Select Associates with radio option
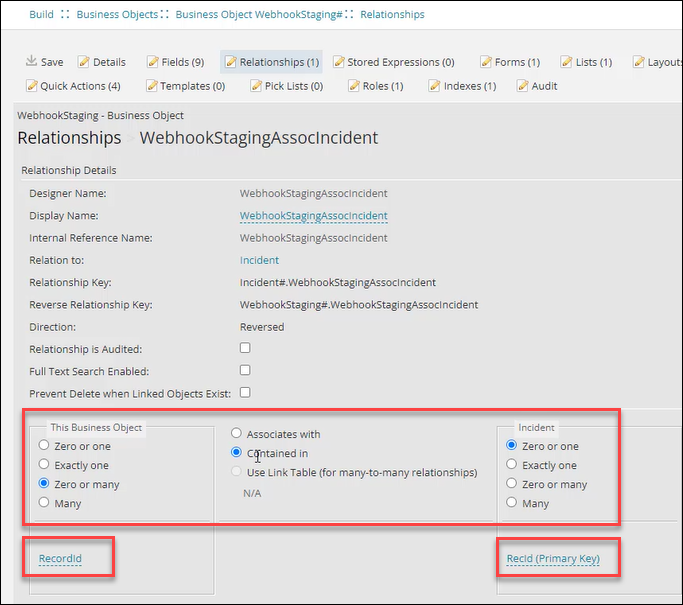683x605 pixels. pos(236,434)
